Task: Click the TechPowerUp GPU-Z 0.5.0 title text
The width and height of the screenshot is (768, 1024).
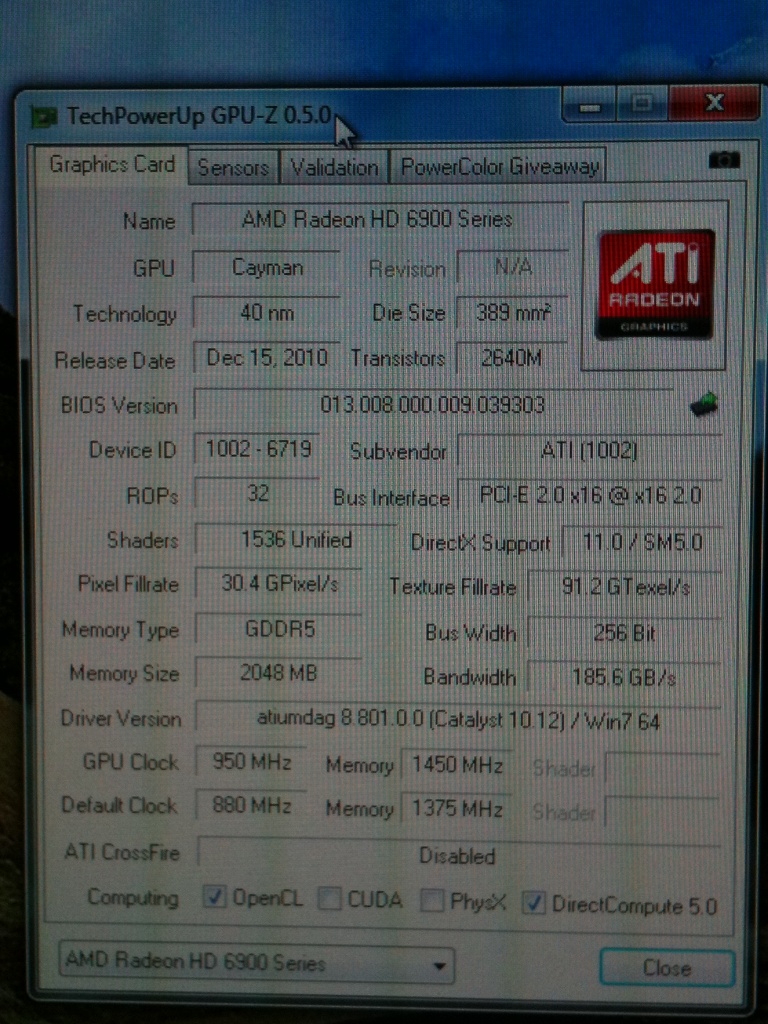Action: [199, 116]
